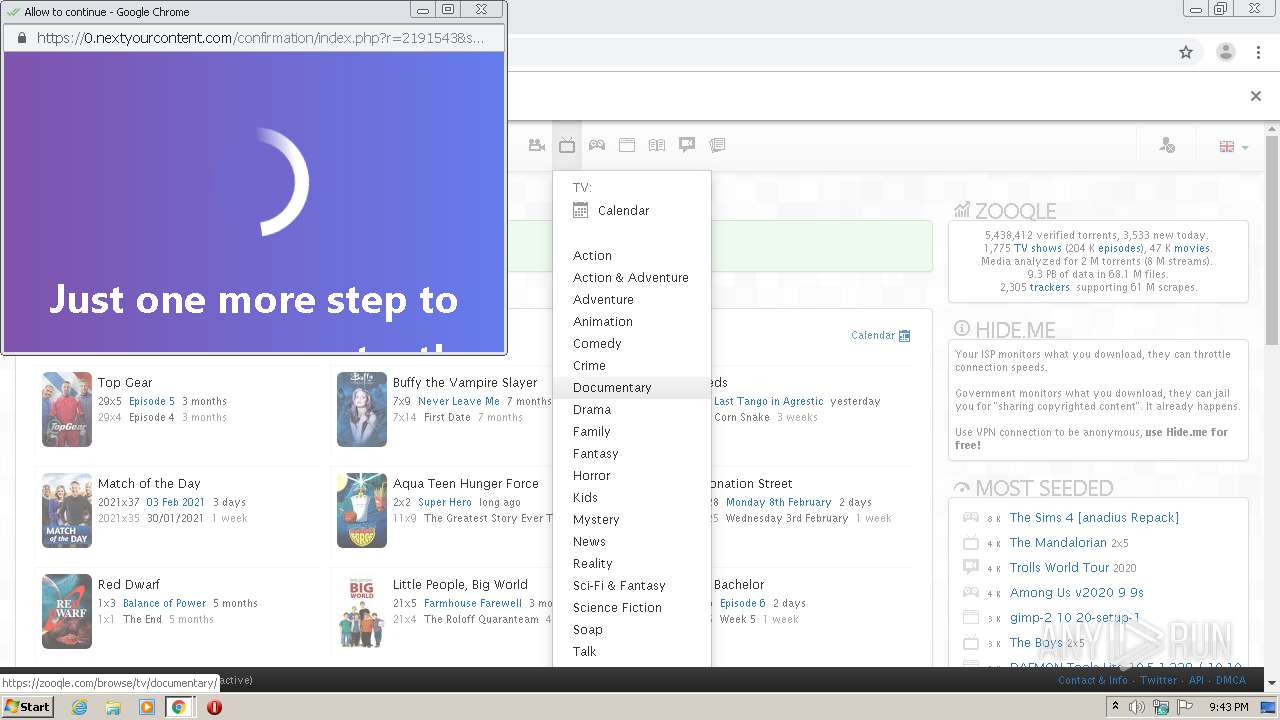The width and height of the screenshot is (1280, 720).
Task: Open Among Us v2020 9 9s link
Action: pyautogui.click(x=1076, y=593)
